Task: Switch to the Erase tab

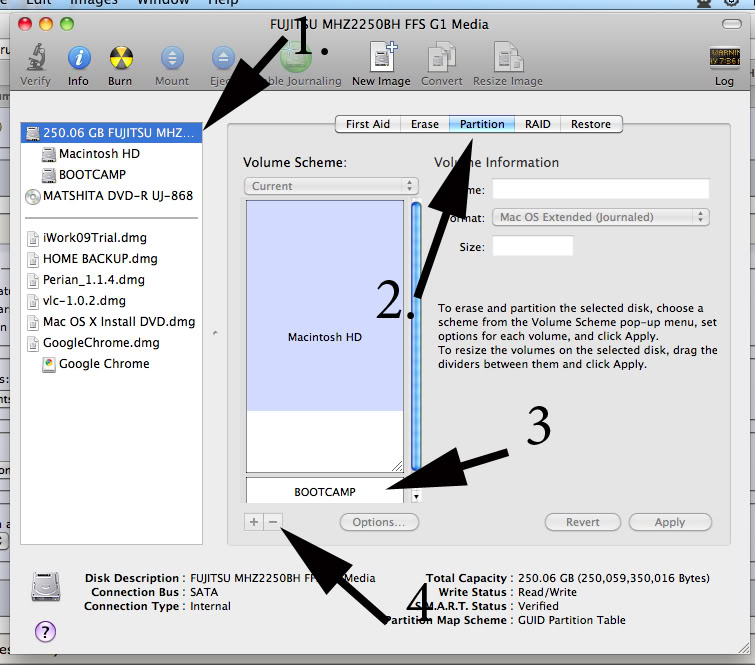Action: [425, 124]
